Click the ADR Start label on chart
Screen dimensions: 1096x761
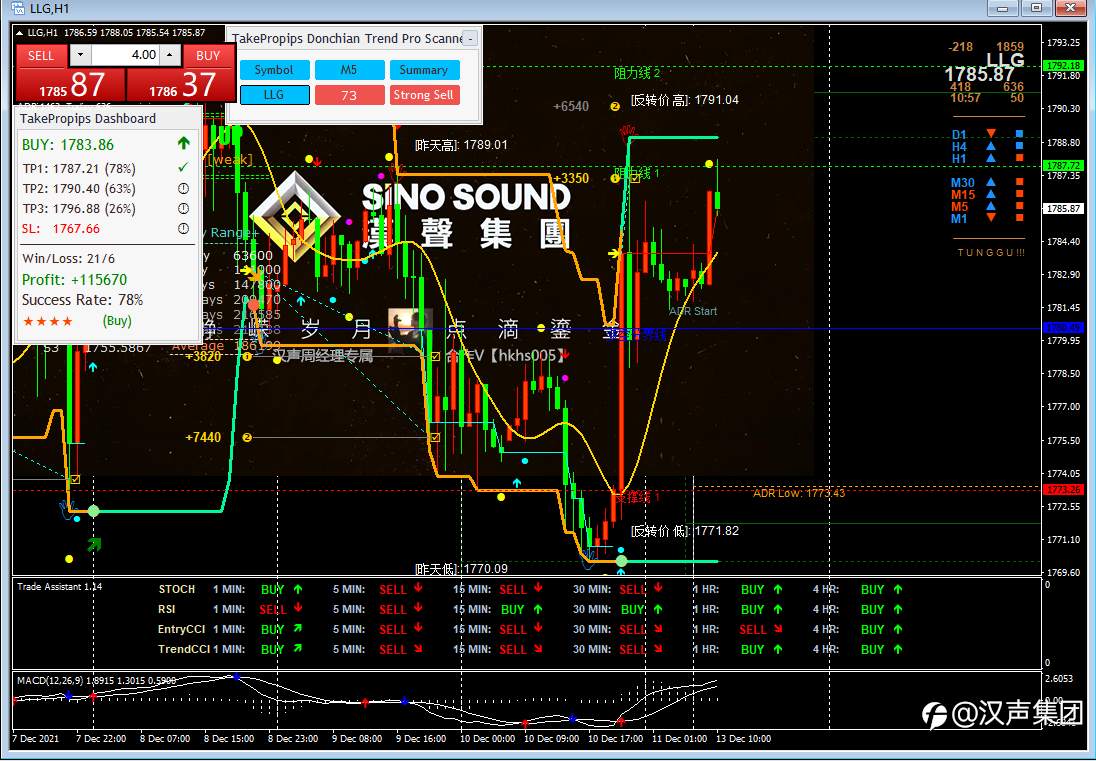[x=693, y=312]
